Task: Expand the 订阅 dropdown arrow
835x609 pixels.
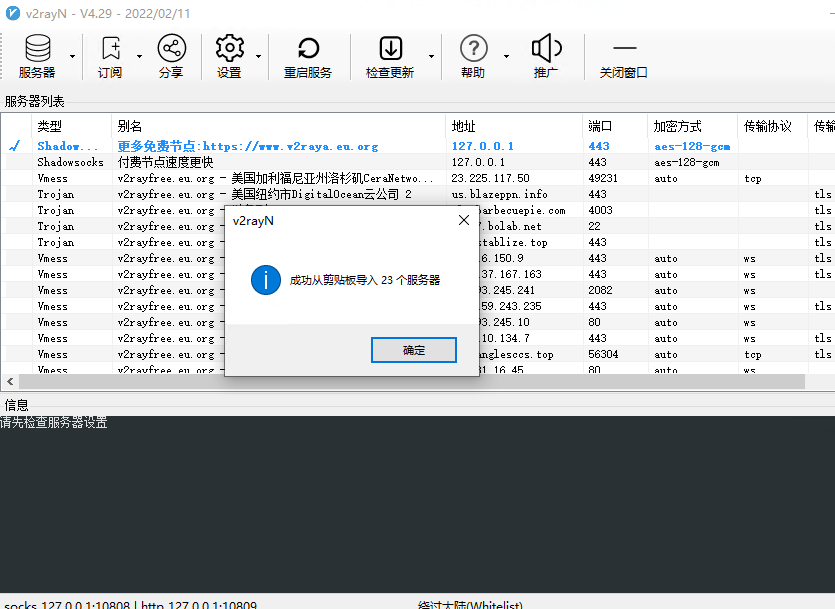Action: (139, 56)
